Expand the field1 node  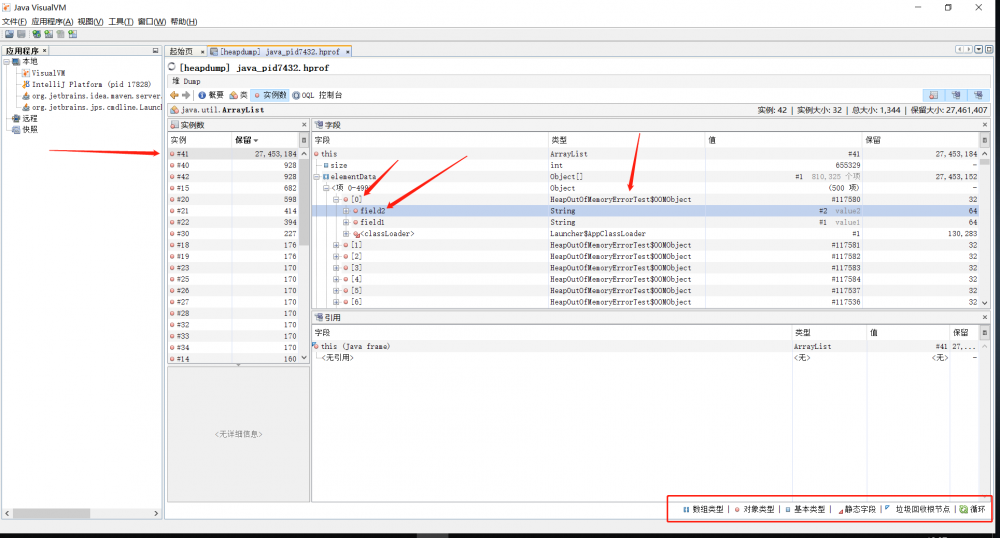[x=346, y=222]
